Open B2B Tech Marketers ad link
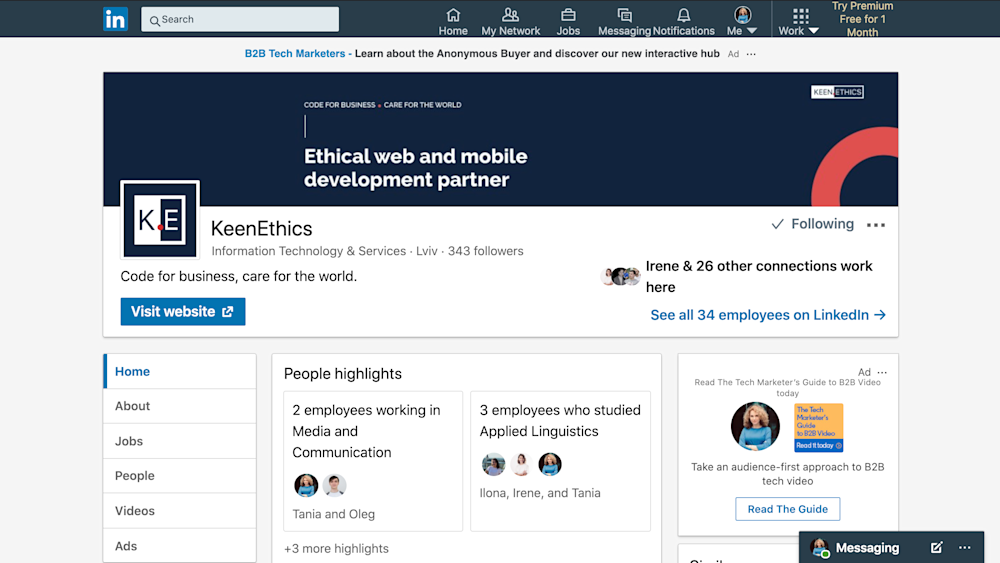Viewport: 1000px width, 563px height. [x=295, y=54]
